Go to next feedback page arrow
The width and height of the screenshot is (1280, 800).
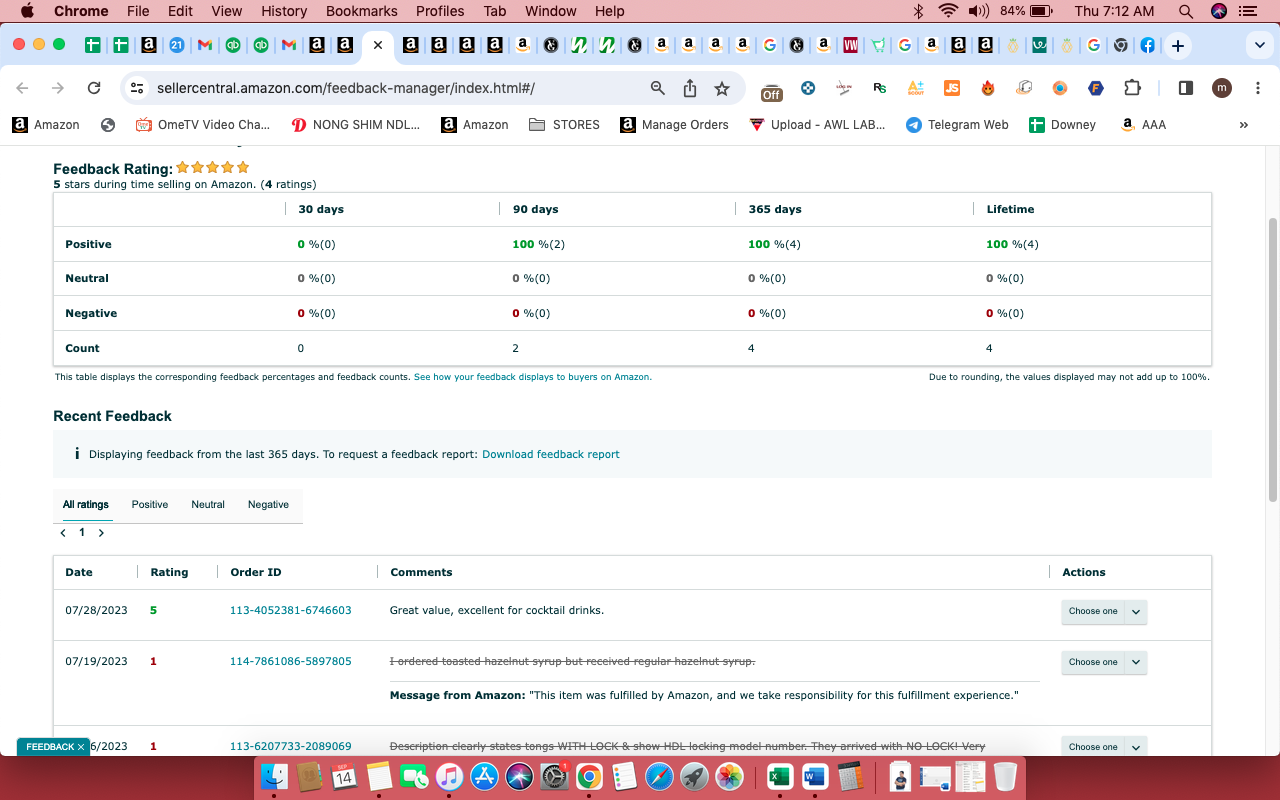coord(101,533)
